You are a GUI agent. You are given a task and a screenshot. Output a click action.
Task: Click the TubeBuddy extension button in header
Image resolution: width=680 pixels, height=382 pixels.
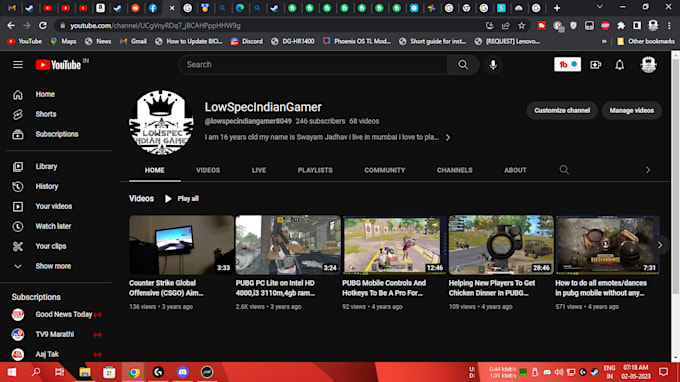(567, 65)
